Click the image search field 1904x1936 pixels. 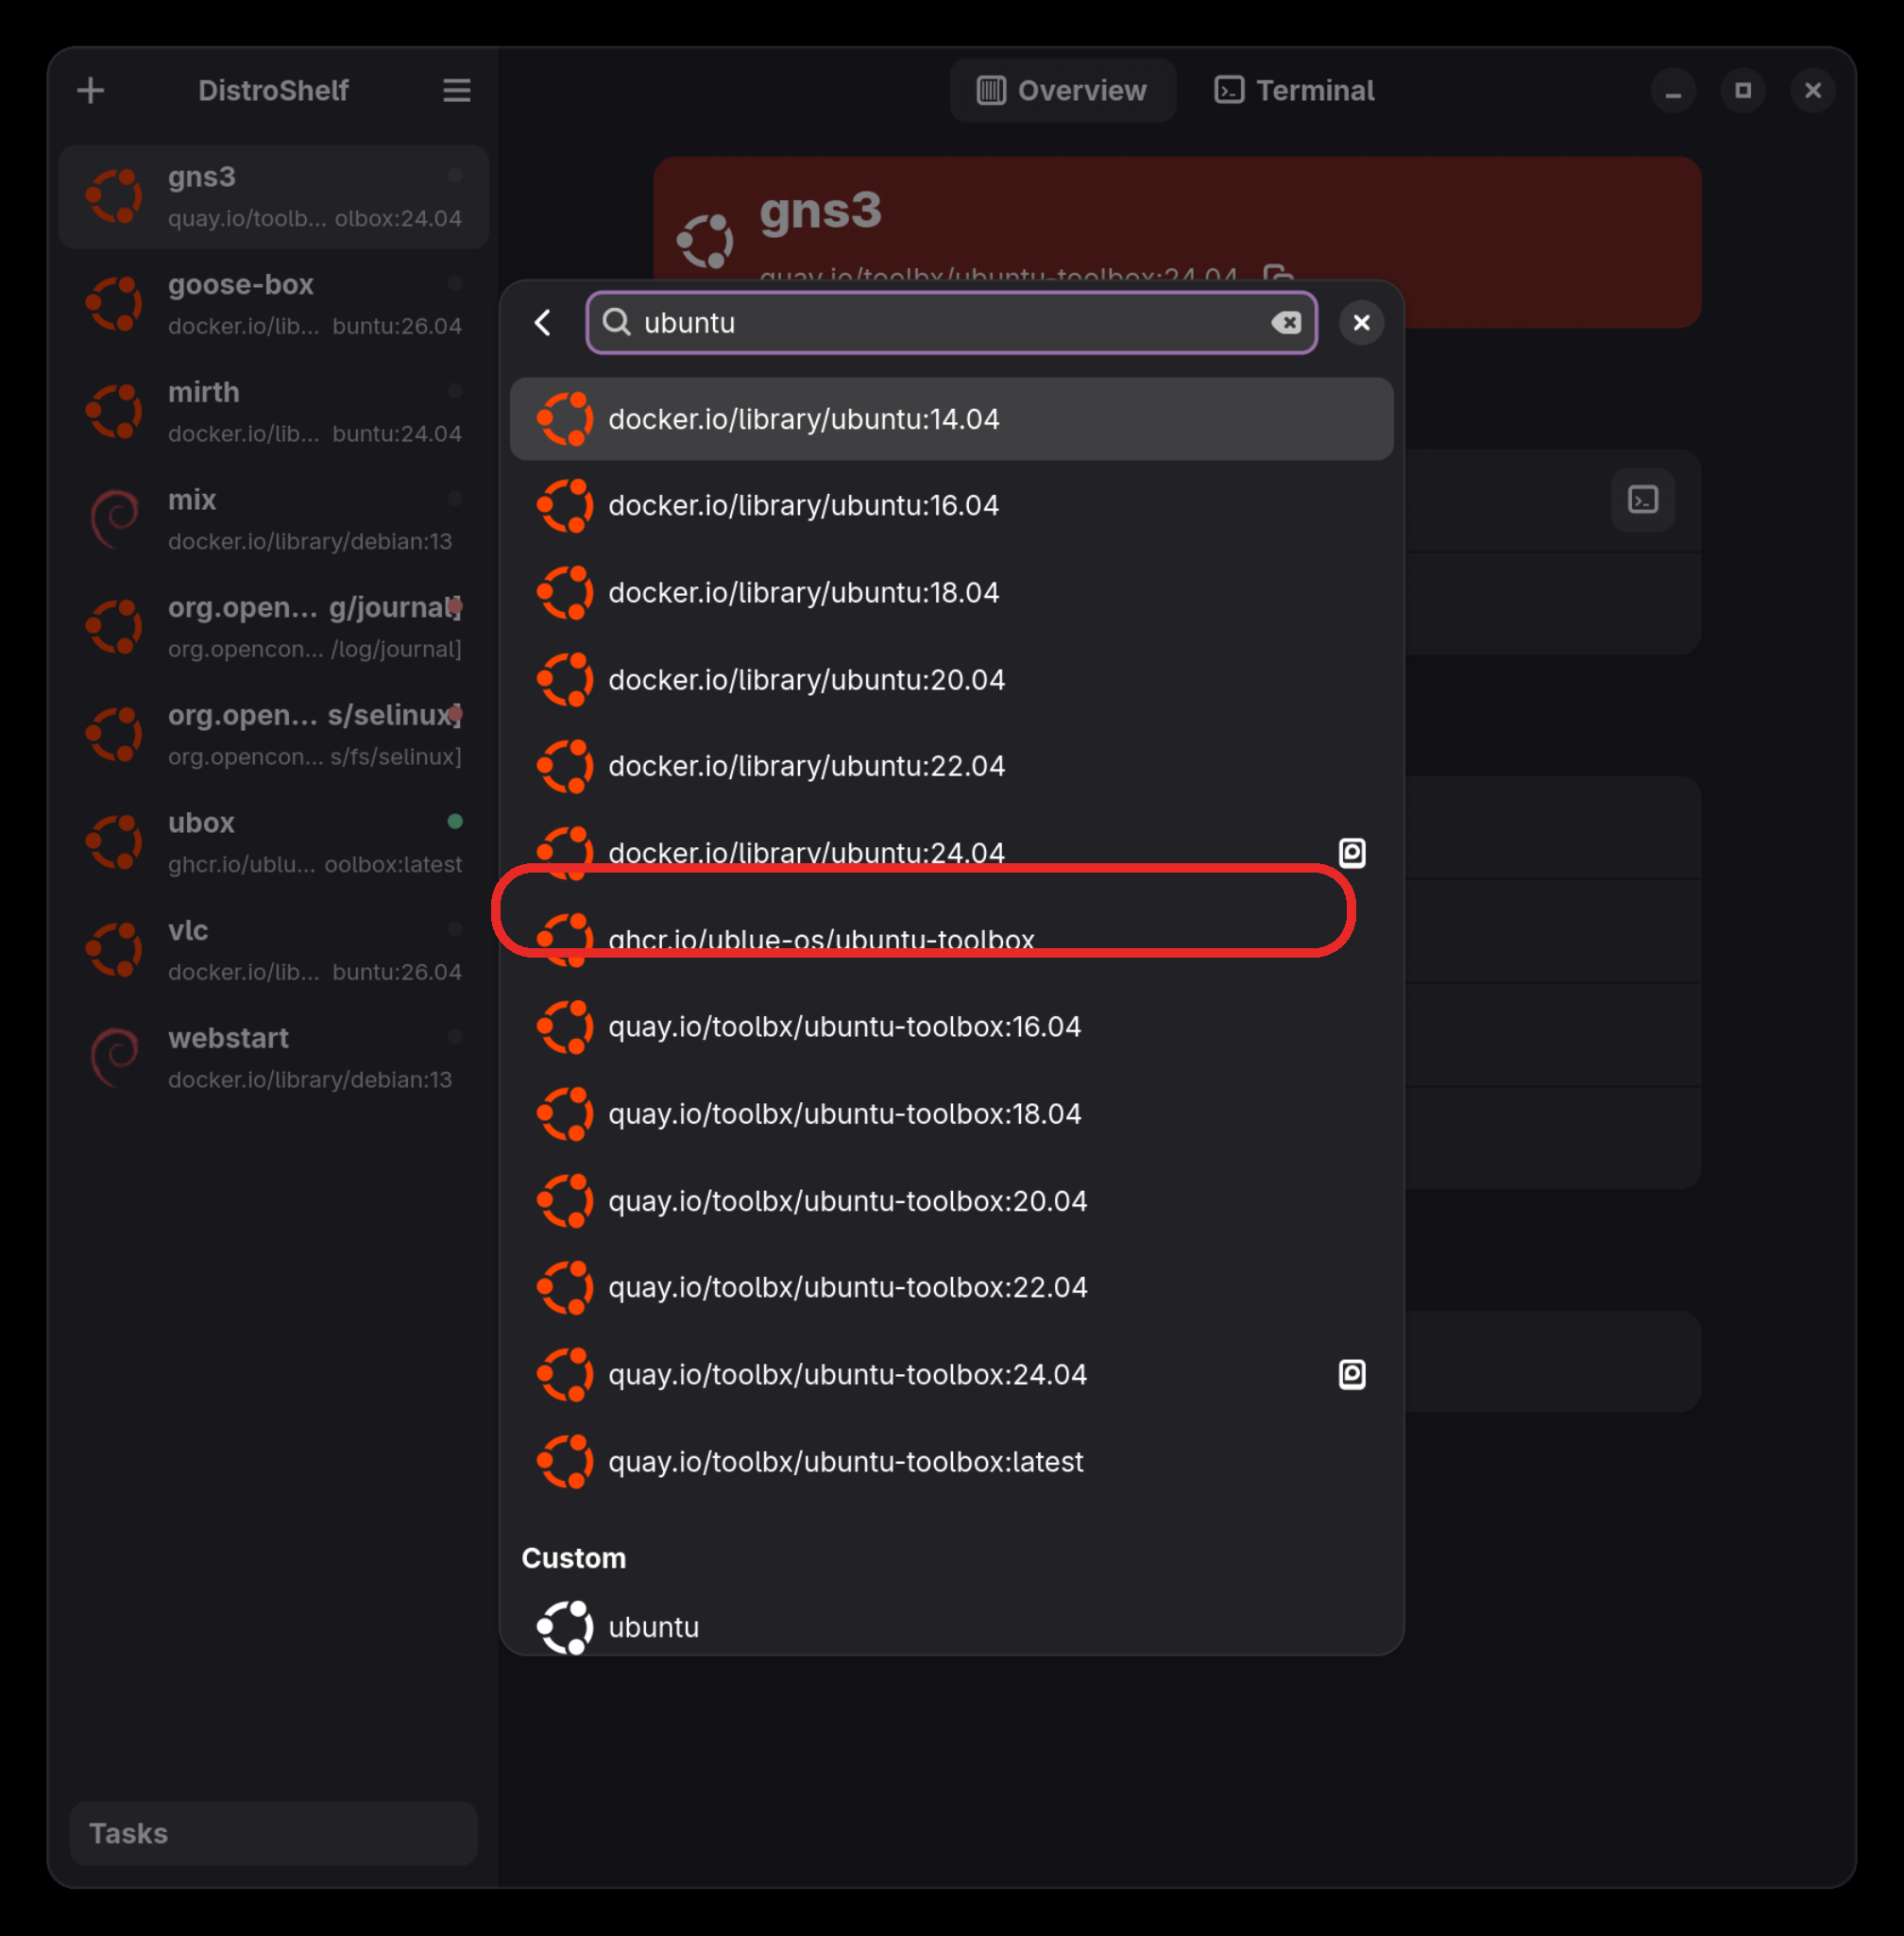951,323
